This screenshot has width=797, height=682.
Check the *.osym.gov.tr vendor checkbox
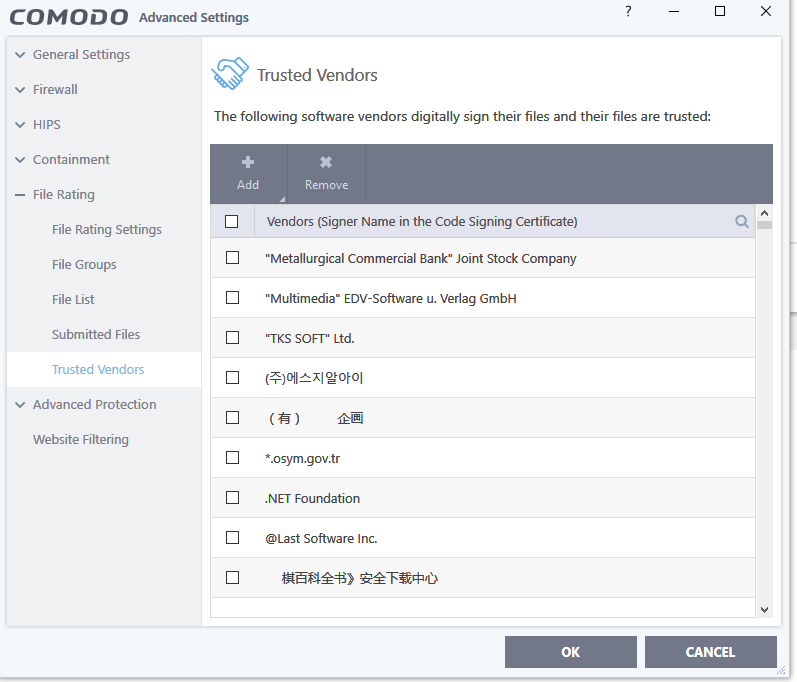click(232, 457)
